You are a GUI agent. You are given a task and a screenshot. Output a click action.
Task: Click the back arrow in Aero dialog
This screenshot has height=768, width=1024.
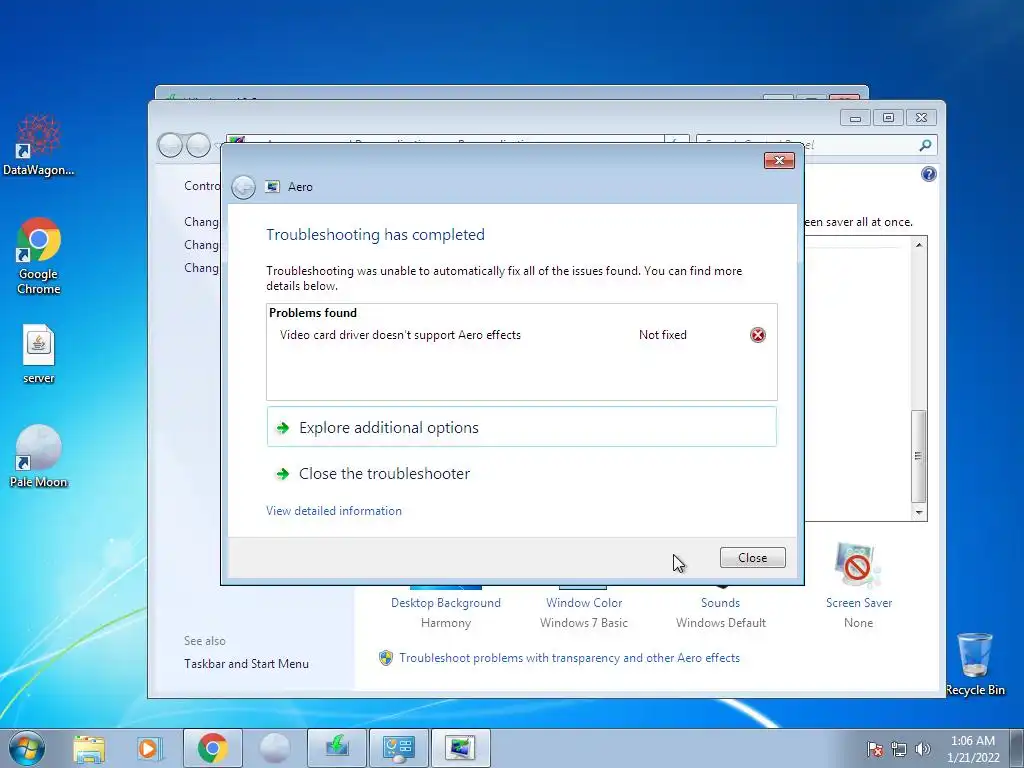244,187
